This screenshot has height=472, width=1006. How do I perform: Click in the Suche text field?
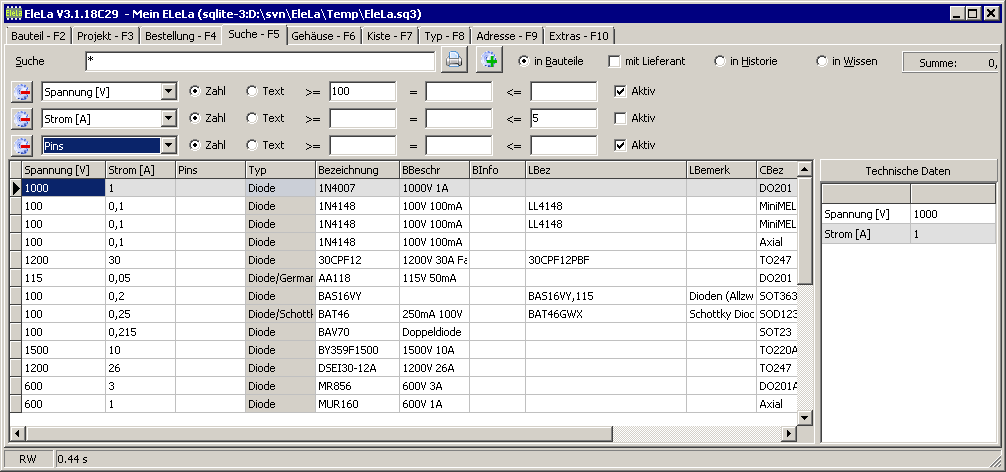260,62
